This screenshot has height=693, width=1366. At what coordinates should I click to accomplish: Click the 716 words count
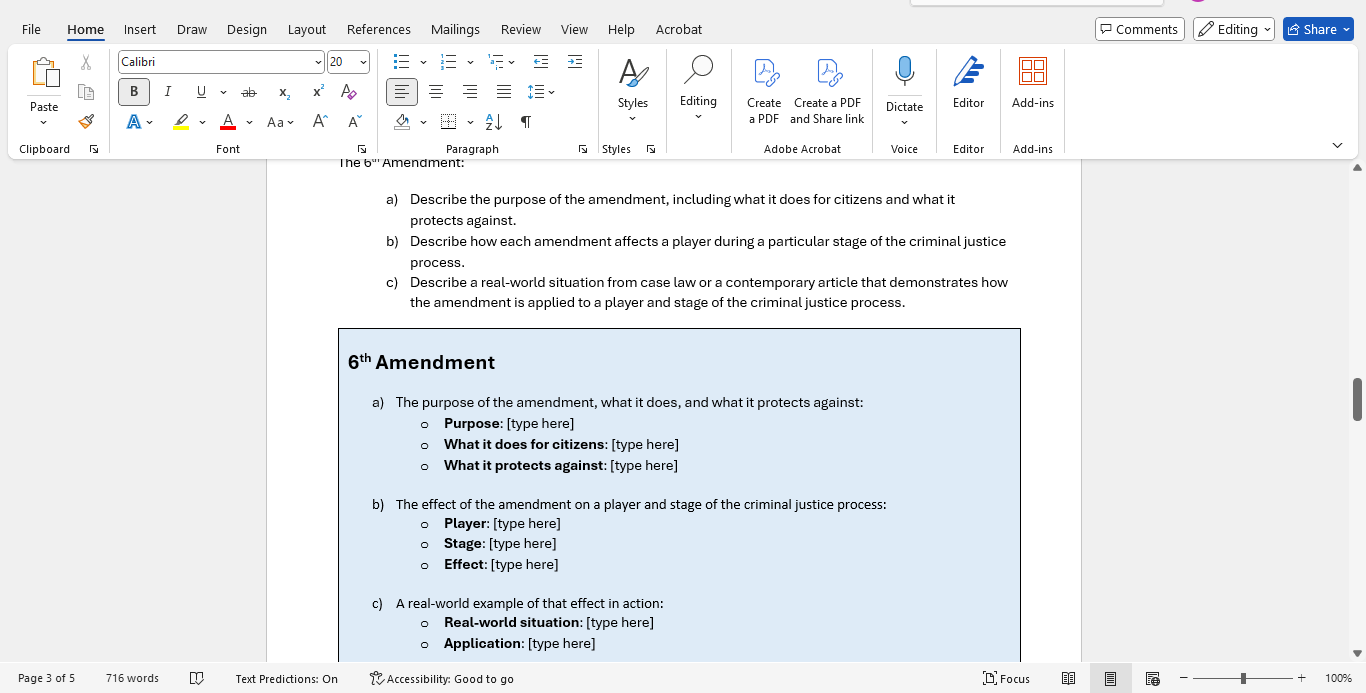pyautogui.click(x=132, y=678)
